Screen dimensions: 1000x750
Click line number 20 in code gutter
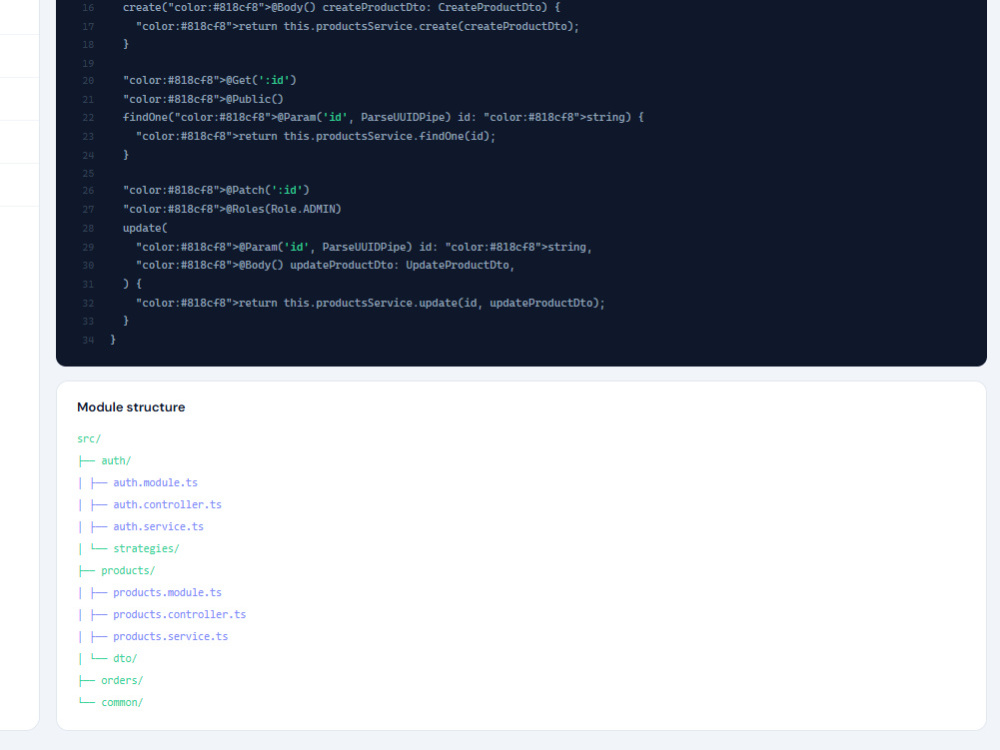(x=88, y=80)
